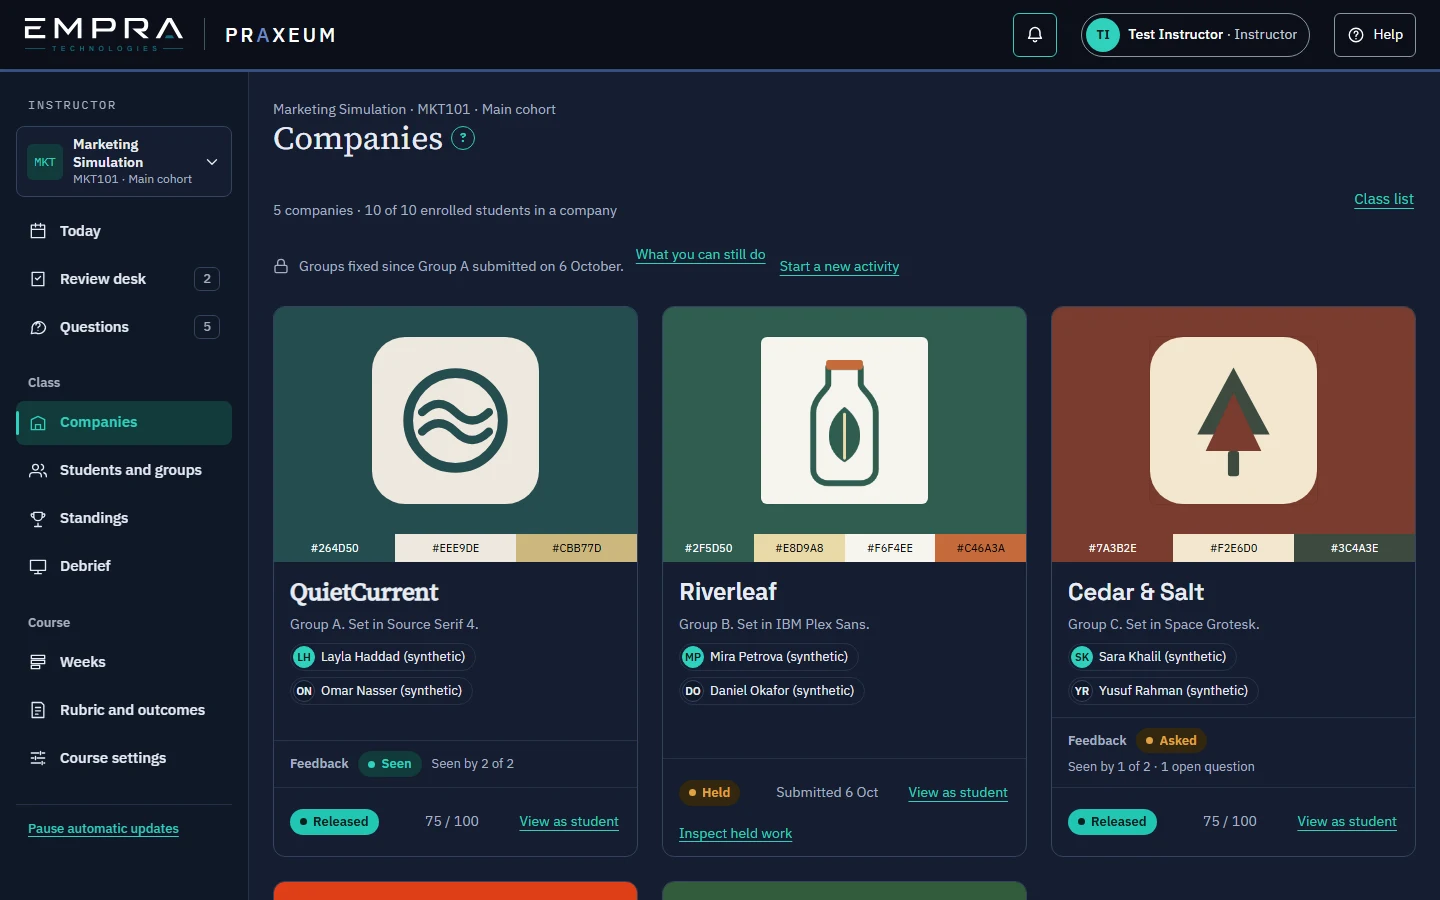Click the Asked feedback badge
The height and width of the screenshot is (900, 1440).
point(1171,740)
